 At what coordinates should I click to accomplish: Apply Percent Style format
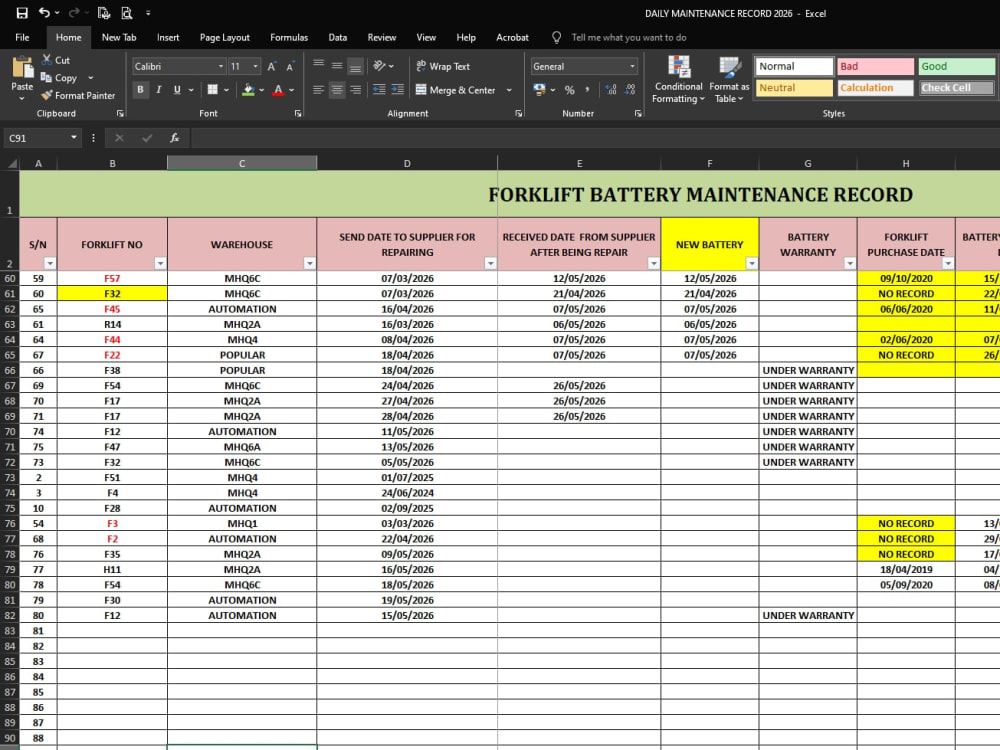pos(570,90)
